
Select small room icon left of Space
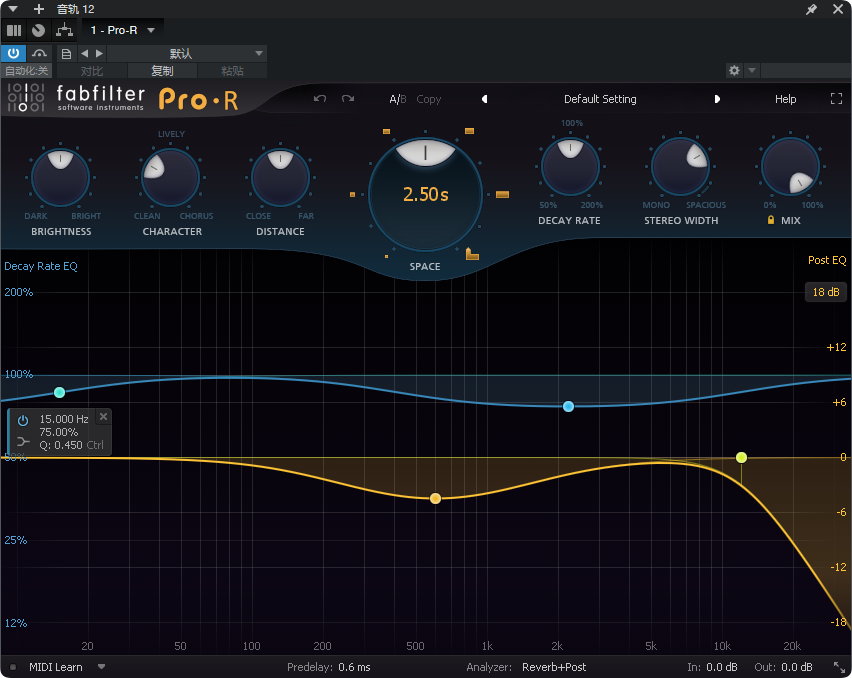(352, 194)
